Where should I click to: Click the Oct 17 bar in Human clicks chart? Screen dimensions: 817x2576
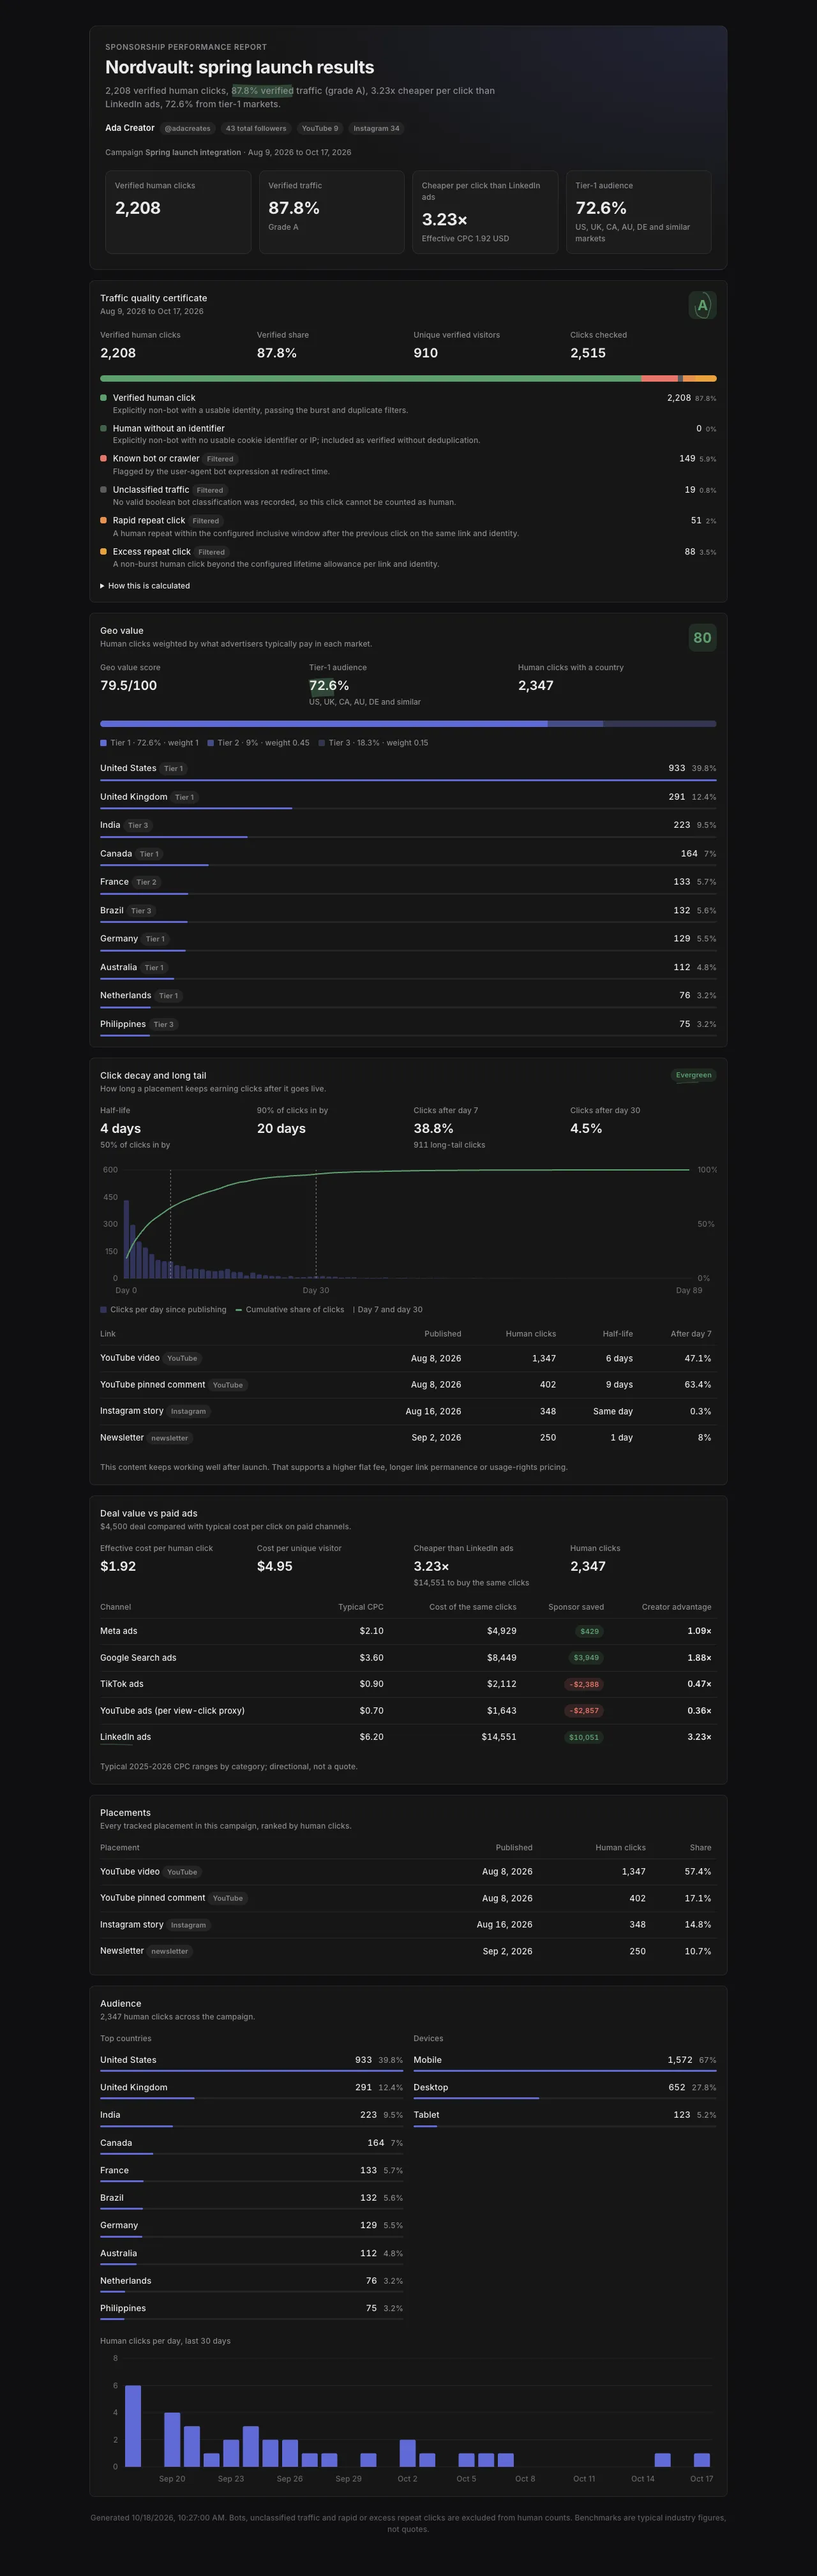702,2460
